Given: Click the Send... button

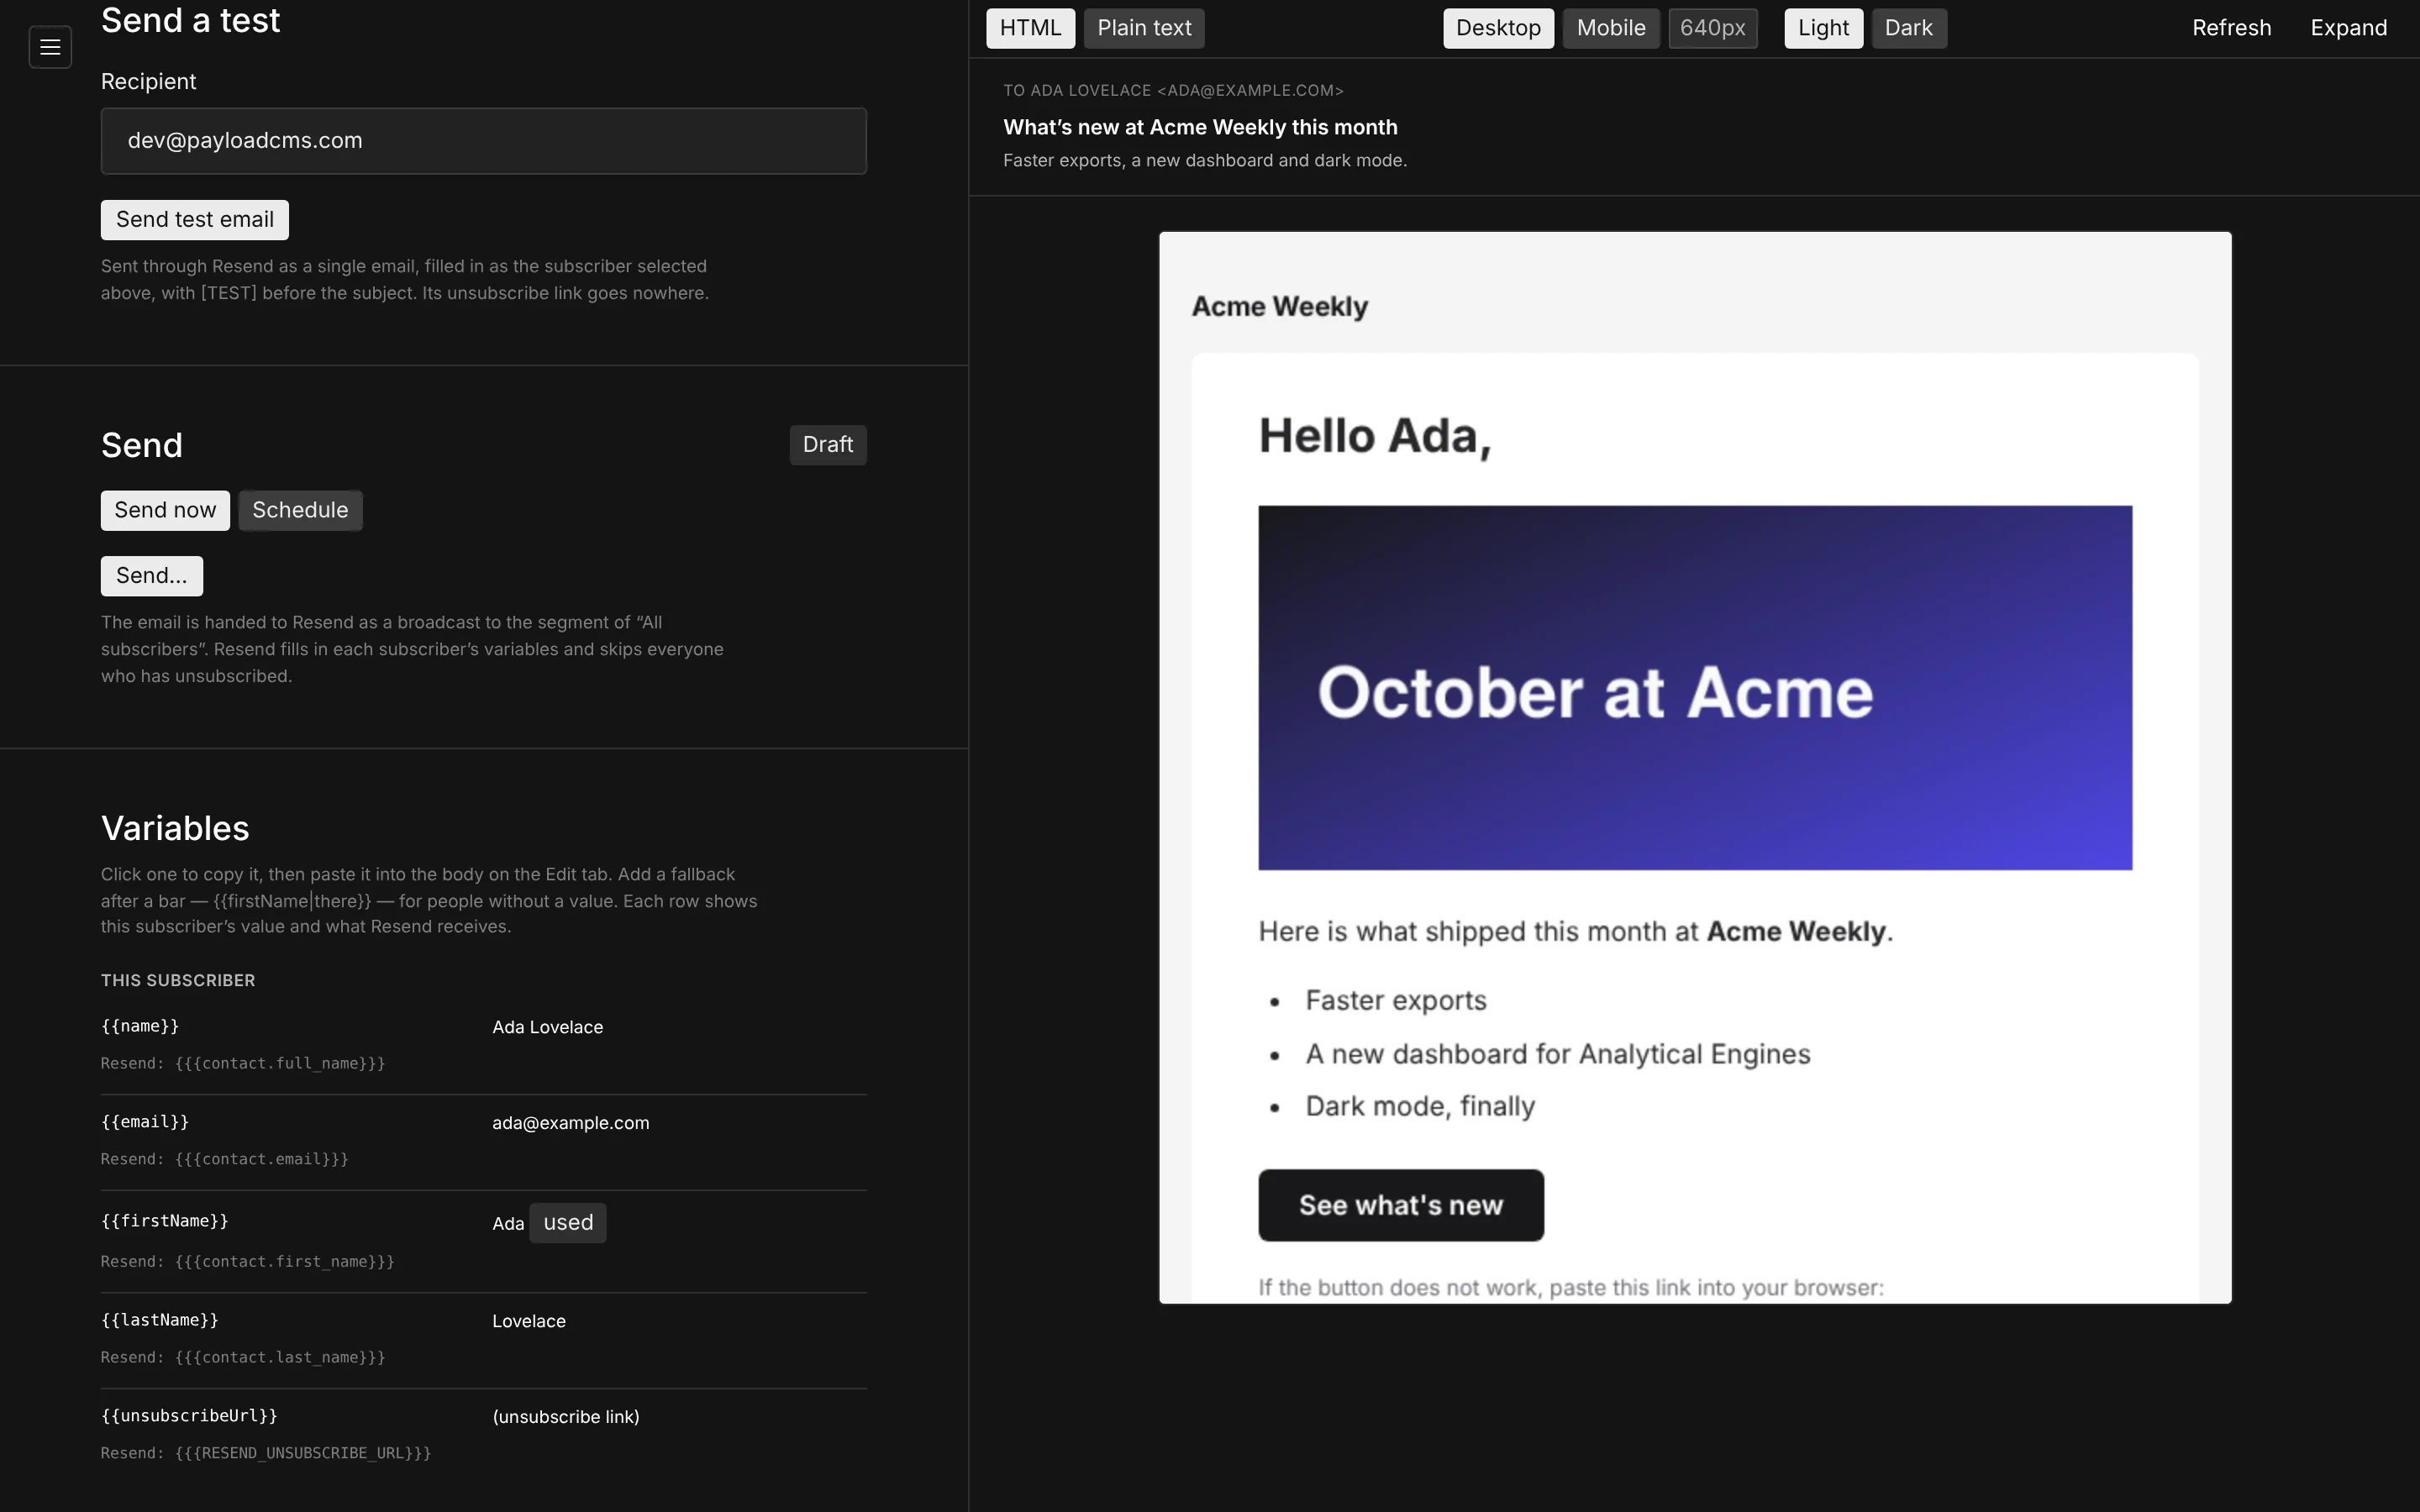Looking at the screenshot, I should [x=152, y=576].
